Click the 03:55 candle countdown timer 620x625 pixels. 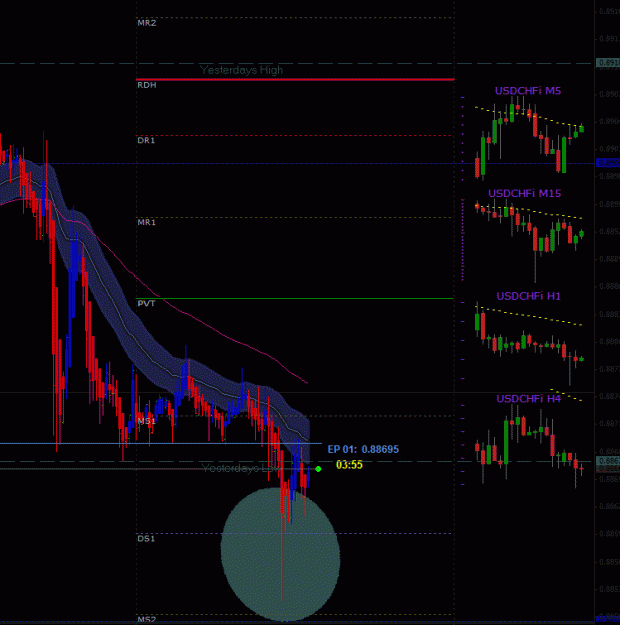coord(349,465)
